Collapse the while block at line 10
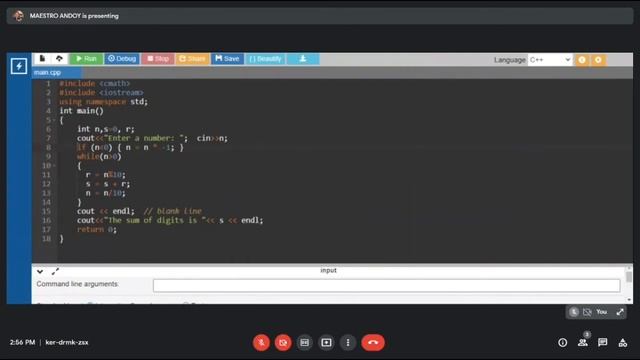This screenshot has width=640, height=360. (54, 166)
